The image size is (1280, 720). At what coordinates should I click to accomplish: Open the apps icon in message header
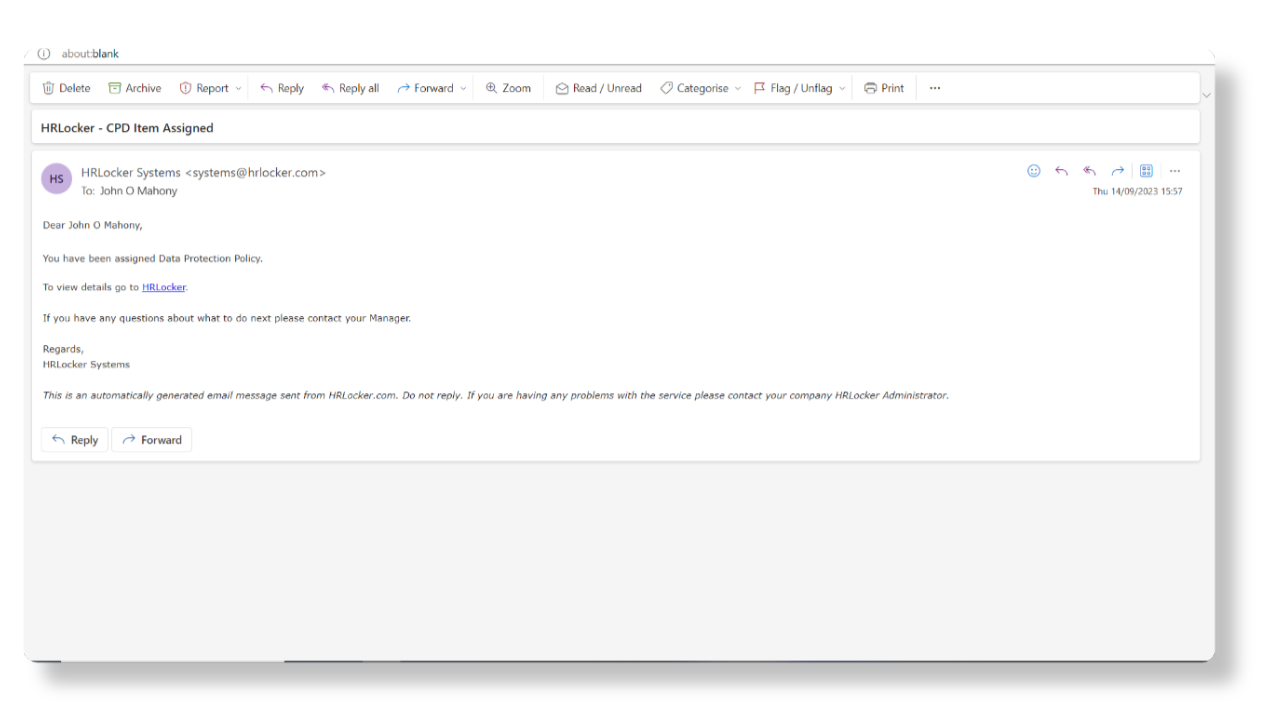click(1146, 171)
